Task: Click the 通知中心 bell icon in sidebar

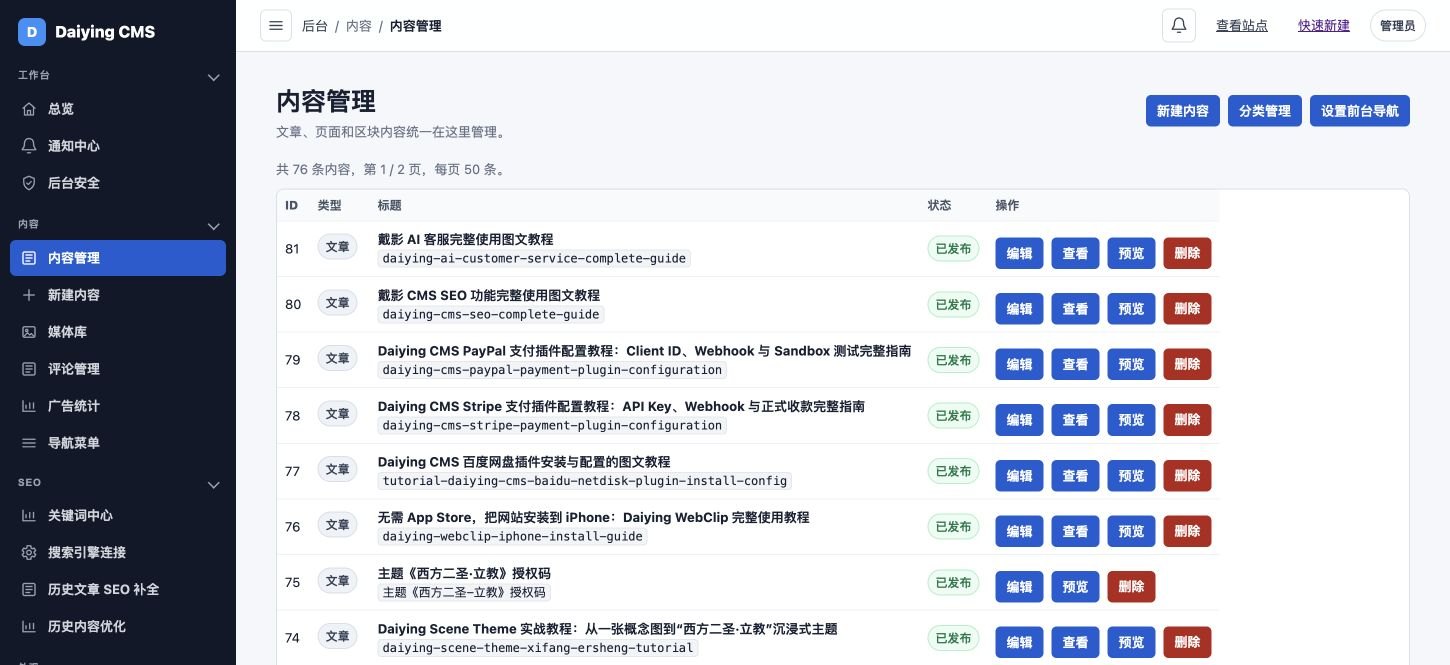Action: coord(29,145)
